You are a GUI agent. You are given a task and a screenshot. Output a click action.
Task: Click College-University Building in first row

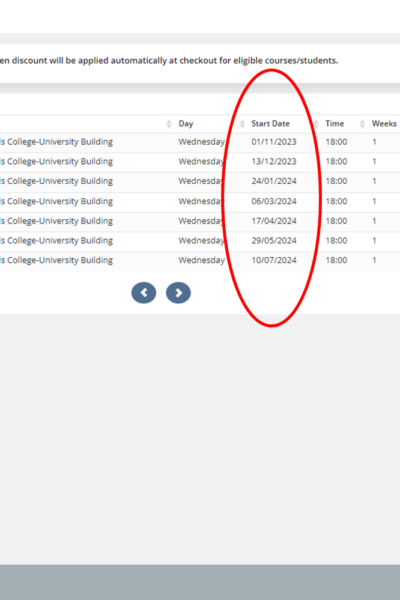tap(60, 142)
